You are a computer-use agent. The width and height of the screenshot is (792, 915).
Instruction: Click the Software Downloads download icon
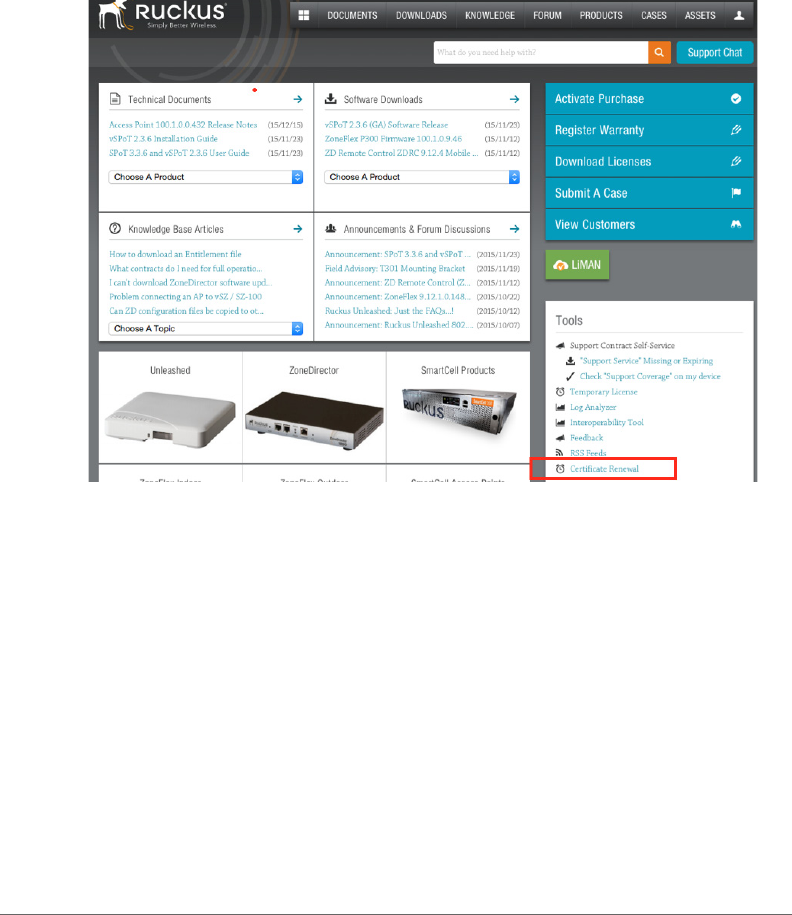[330, 99]
